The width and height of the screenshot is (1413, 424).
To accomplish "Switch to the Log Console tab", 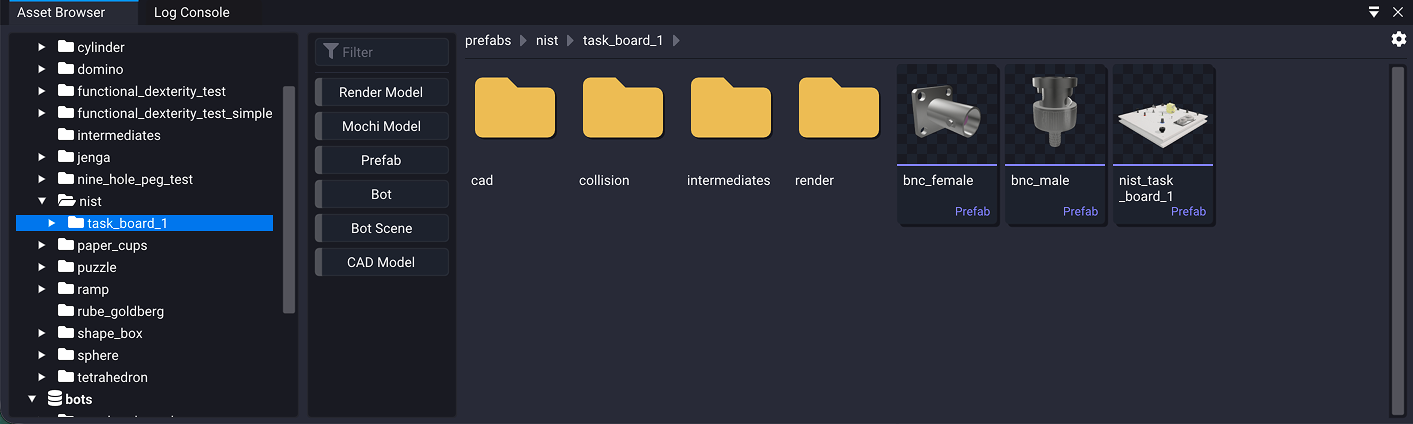I will pyautogui.click(x=192, y=12).
